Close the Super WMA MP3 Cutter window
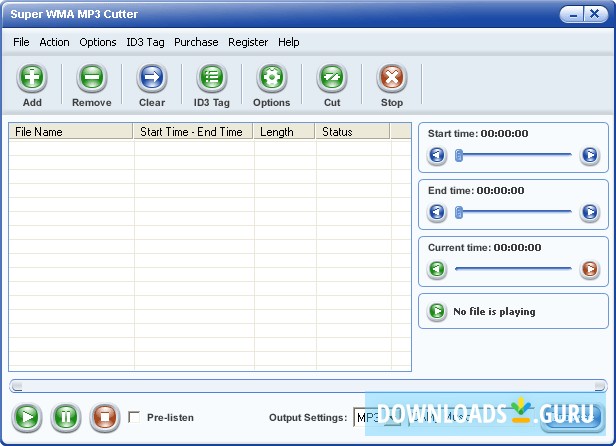 point(596,15)
